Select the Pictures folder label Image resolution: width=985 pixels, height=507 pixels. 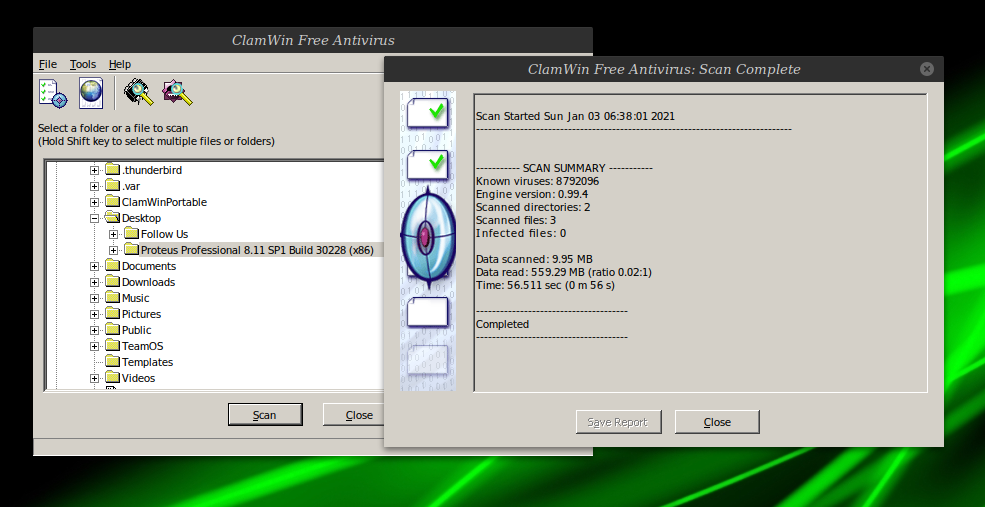[x=141, y=314]
